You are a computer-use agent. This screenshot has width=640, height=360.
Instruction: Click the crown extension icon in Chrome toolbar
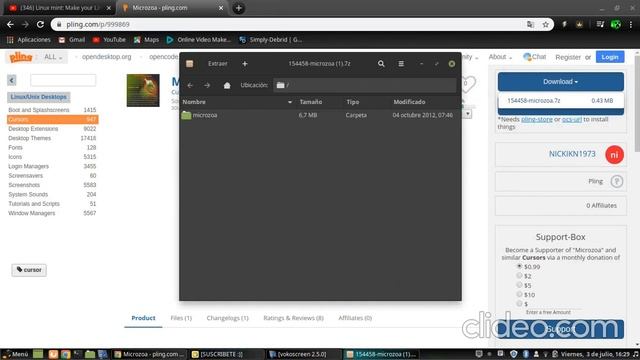click(x=580, y=24)
